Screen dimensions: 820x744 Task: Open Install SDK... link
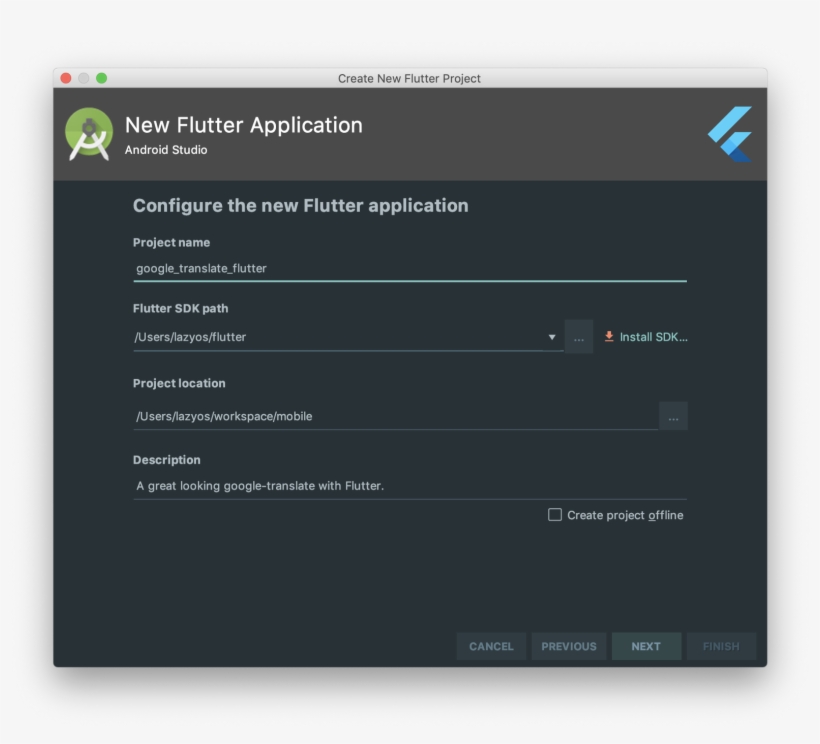click(653, 337)
